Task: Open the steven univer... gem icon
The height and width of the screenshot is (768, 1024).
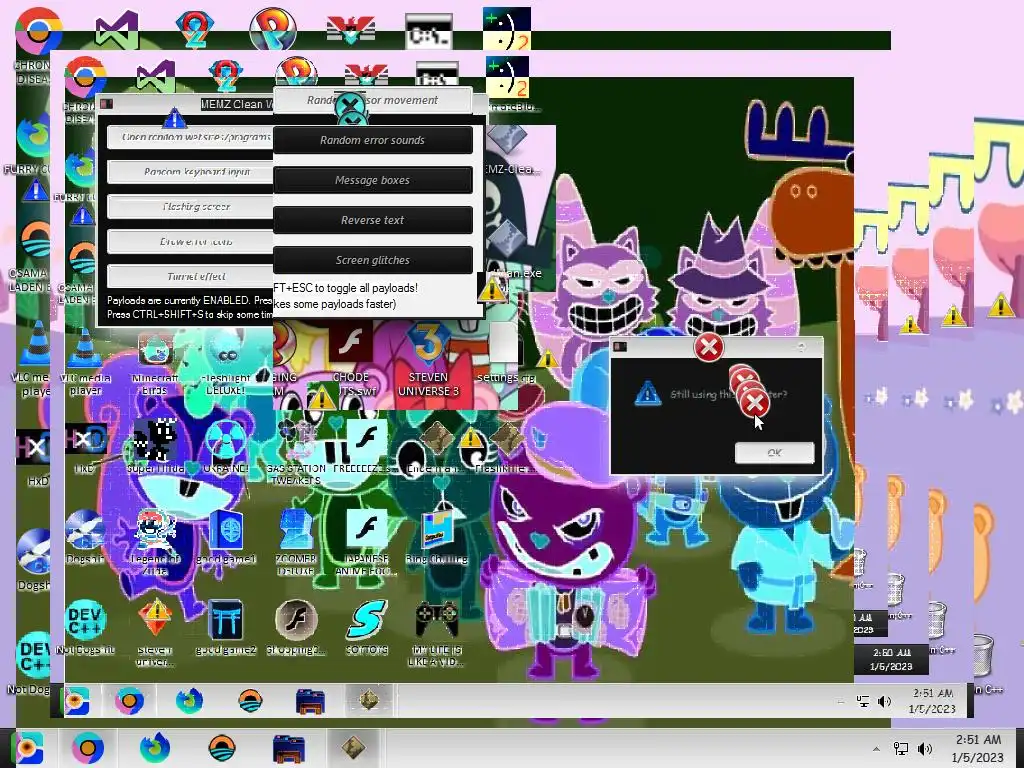Action: pos(155,633)
